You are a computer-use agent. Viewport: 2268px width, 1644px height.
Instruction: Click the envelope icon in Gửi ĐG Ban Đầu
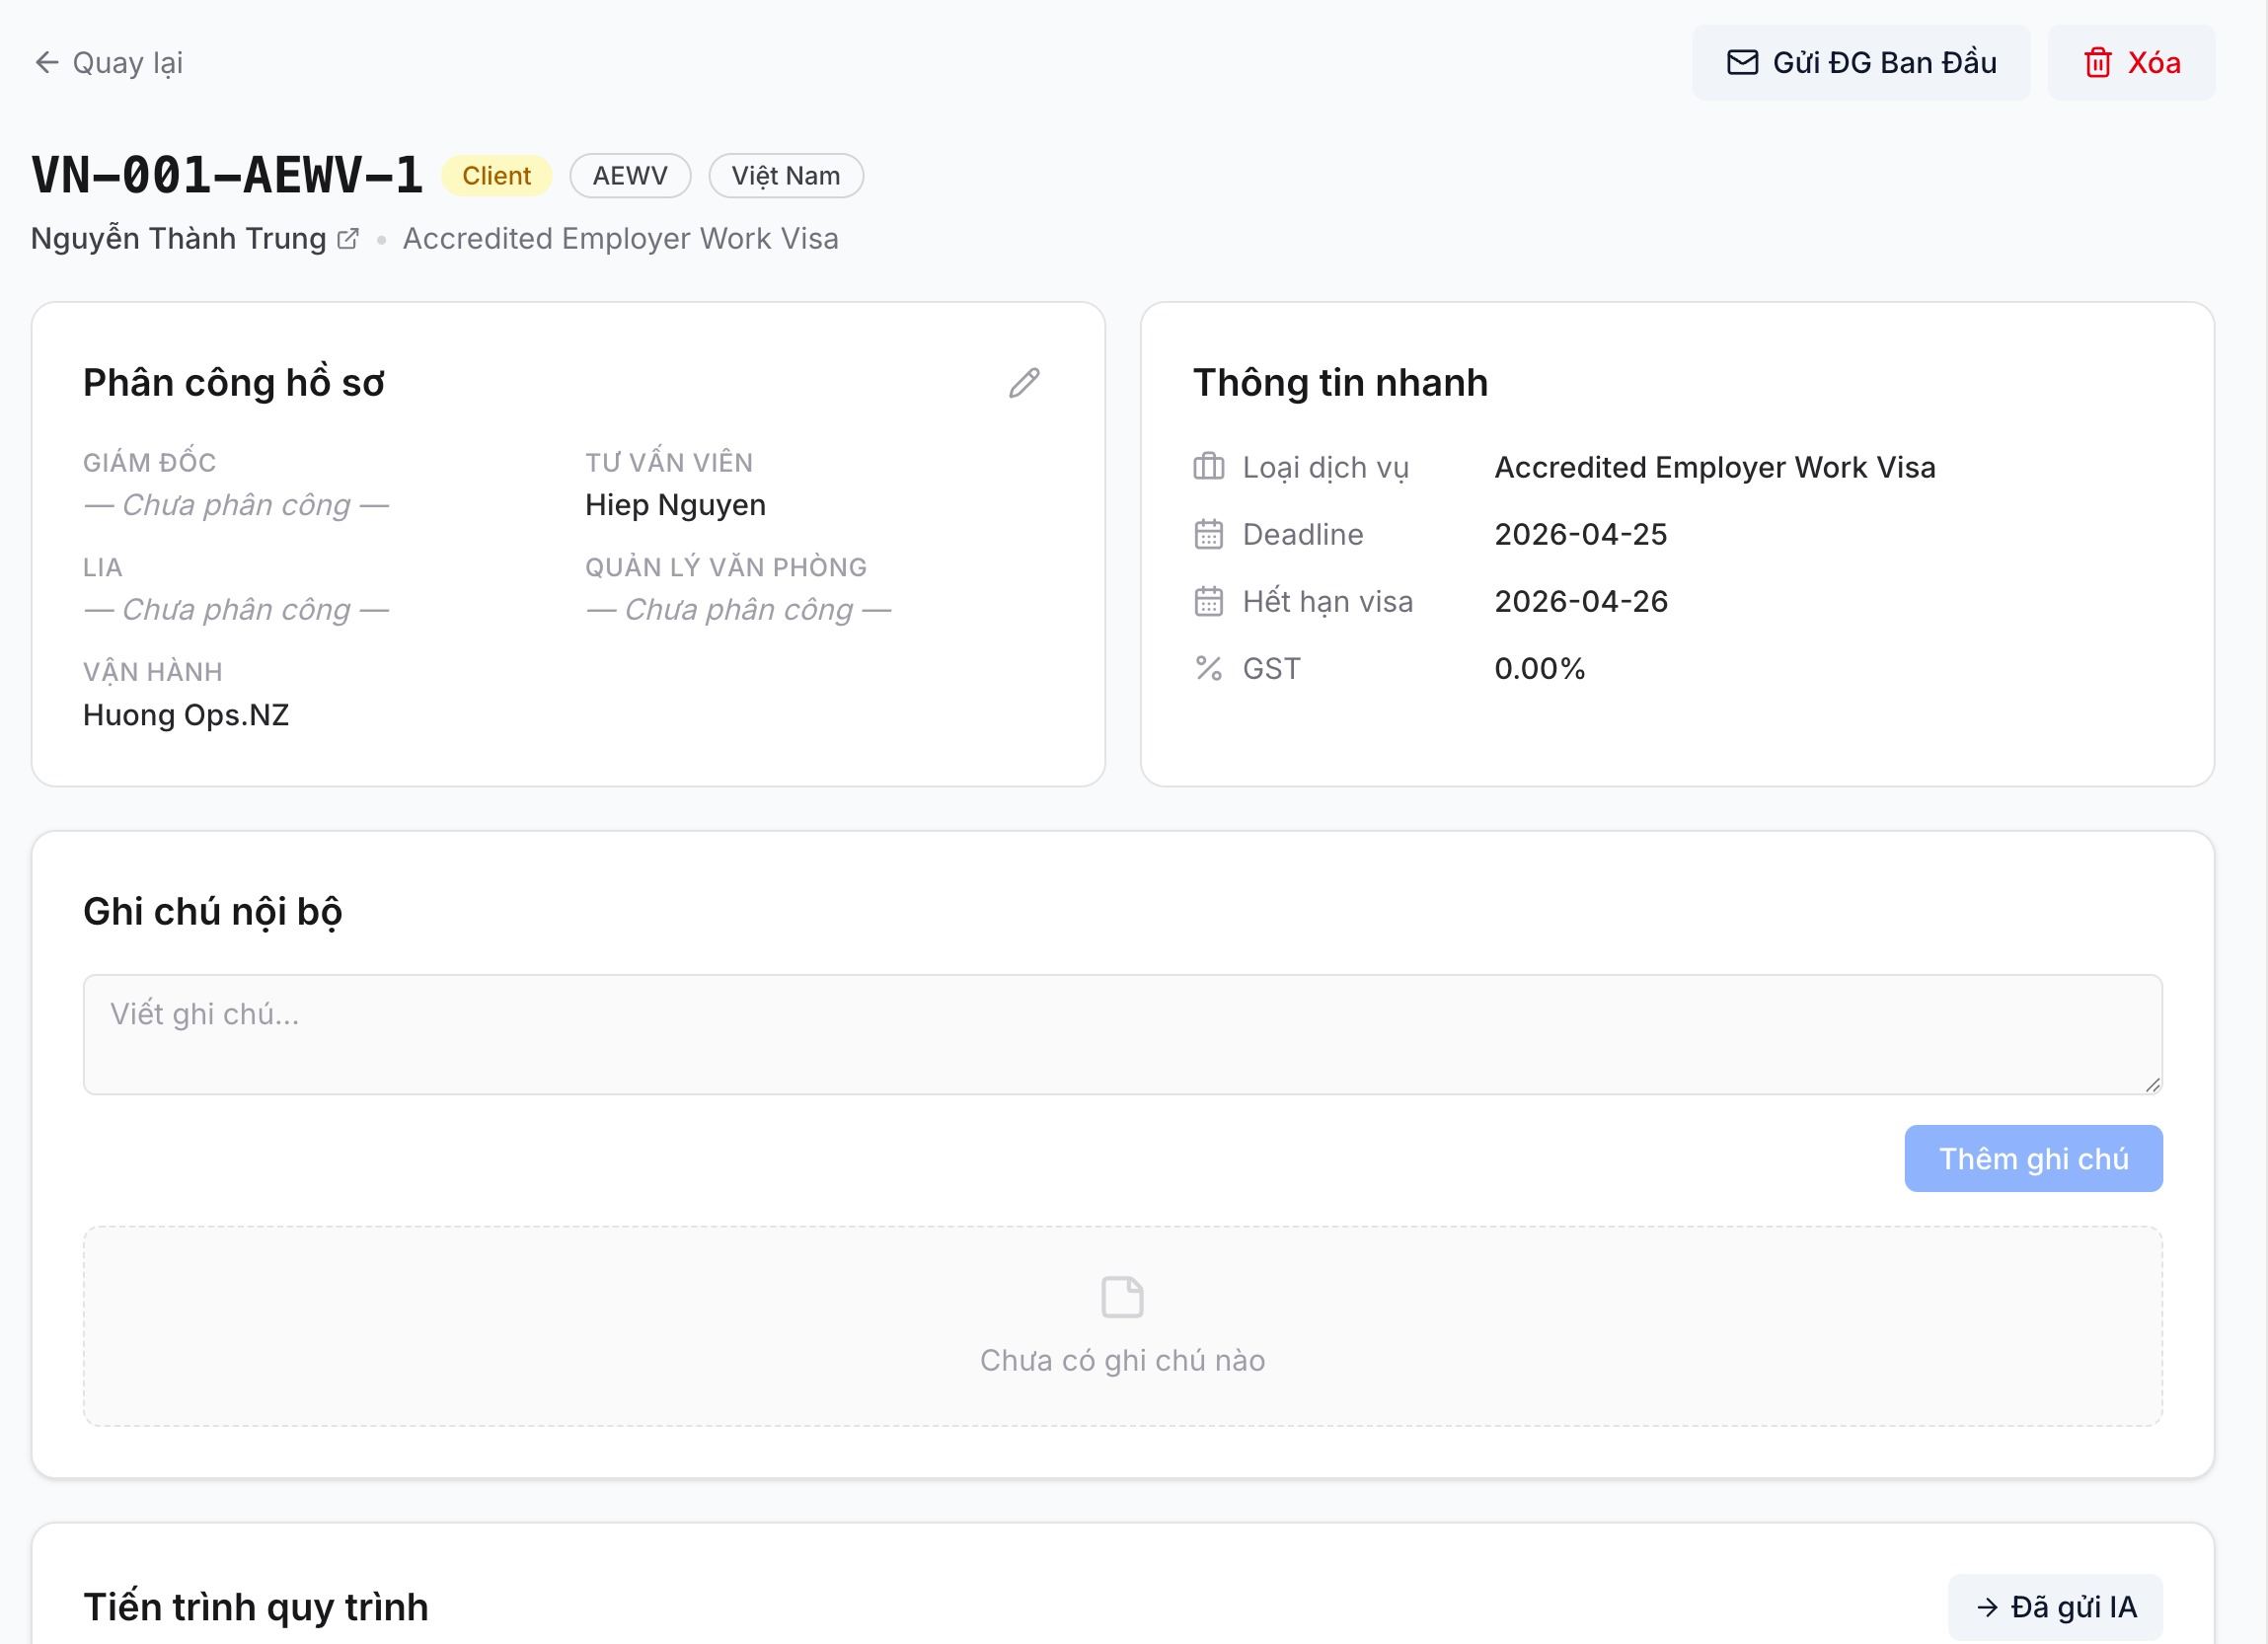point(1742,63)
